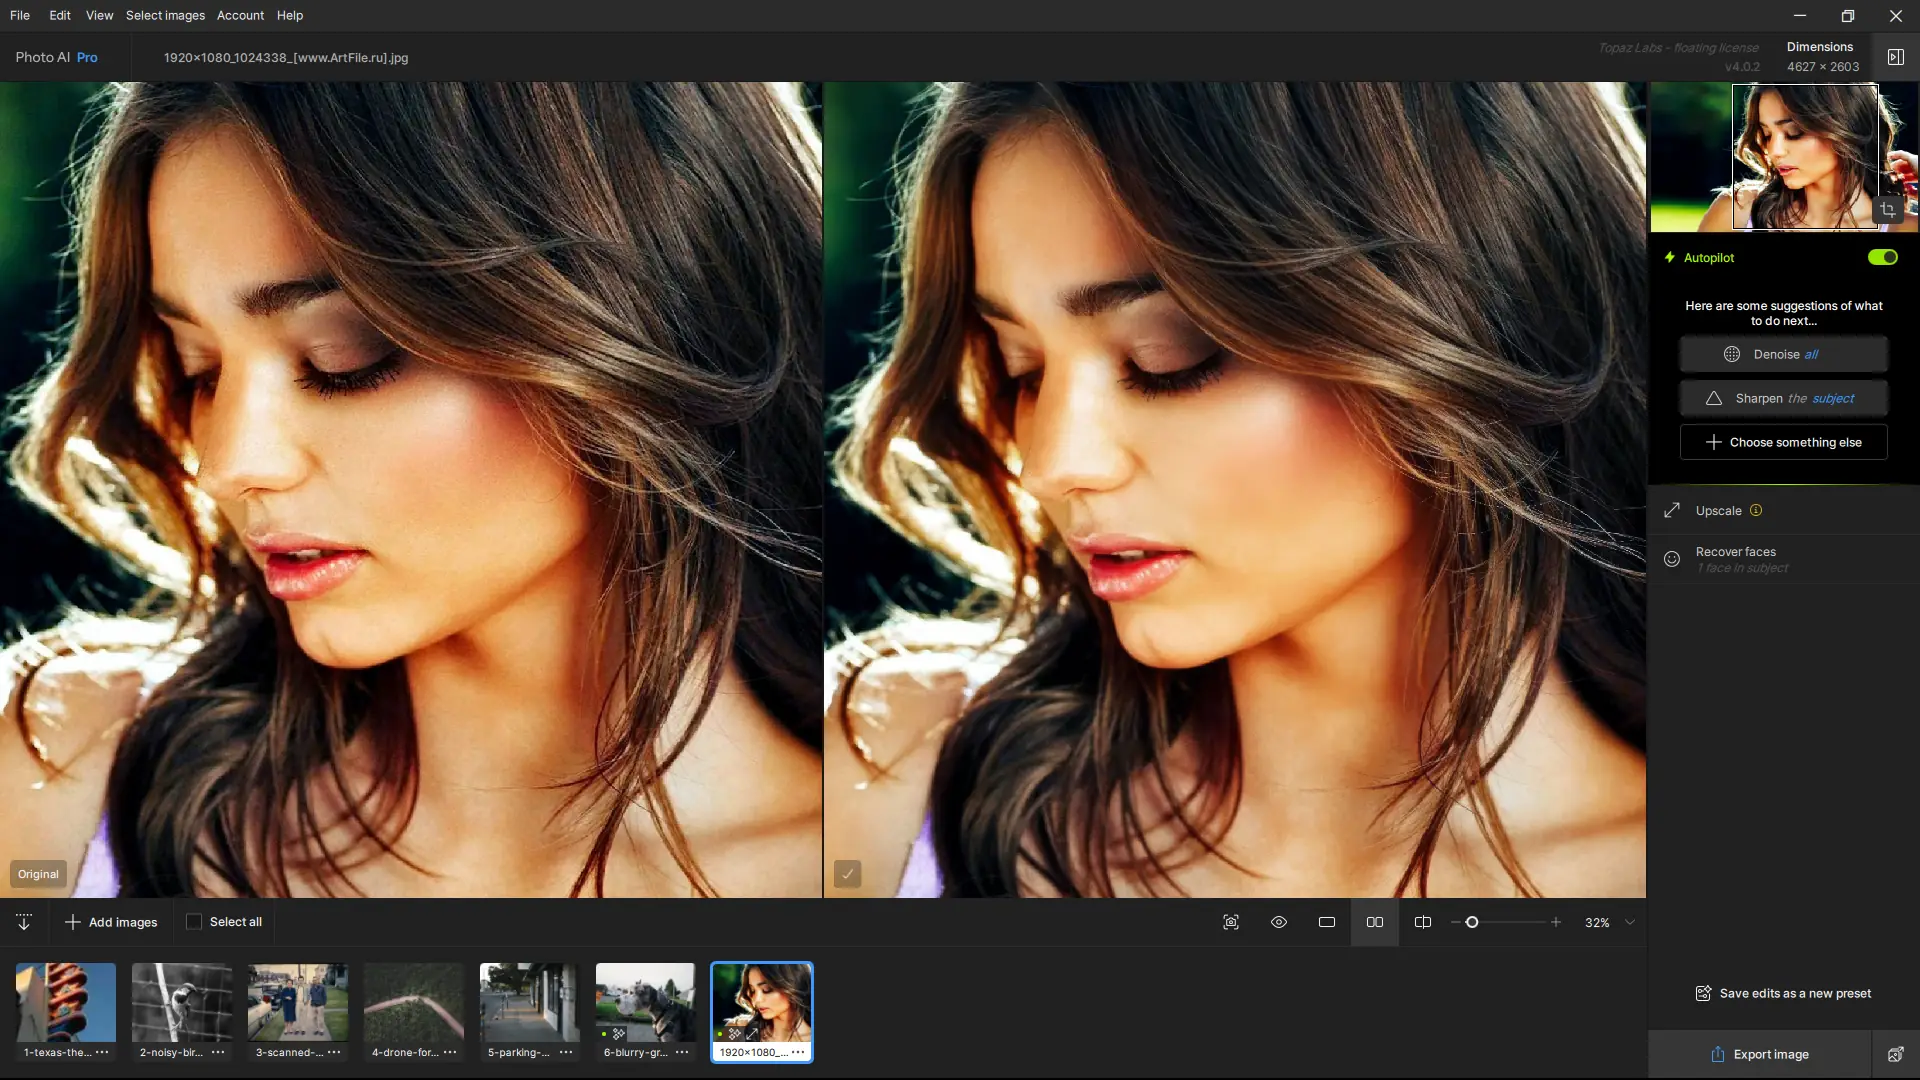Open options for 6-blurry thumbnail
The width and height of the screenshot is (1920, 1080).
click(x=682, y=1052)
